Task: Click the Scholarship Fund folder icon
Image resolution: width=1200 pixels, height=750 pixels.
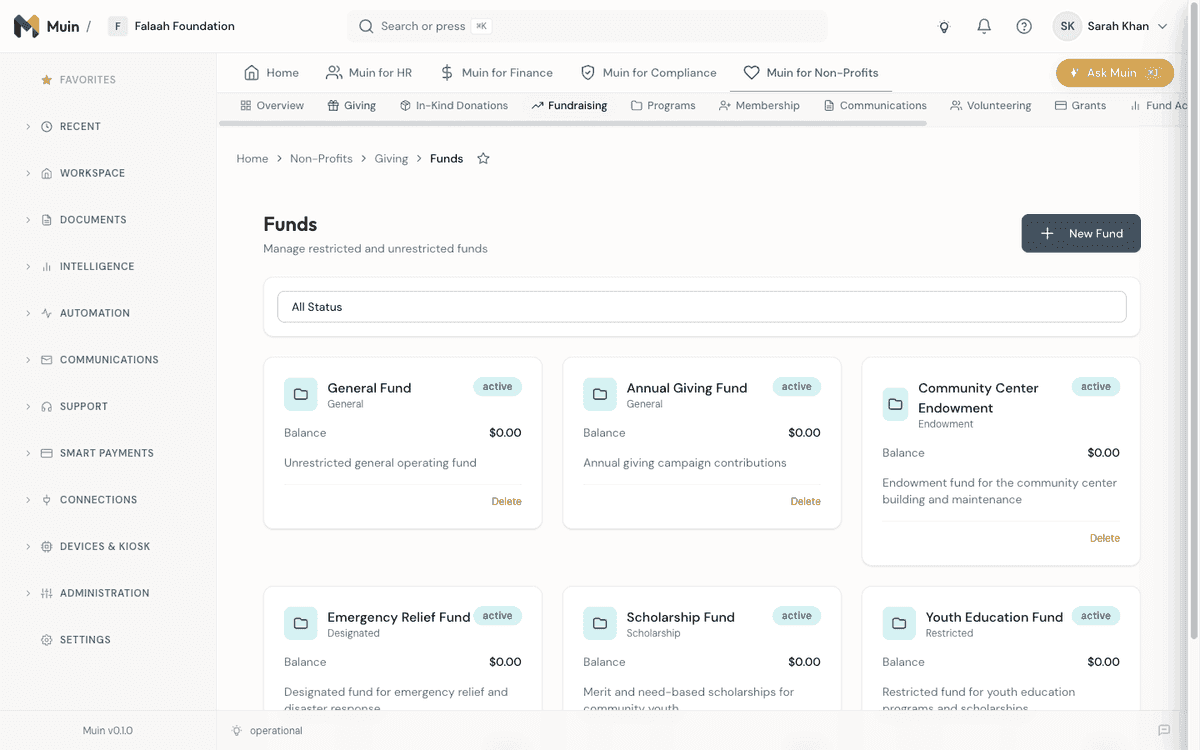Action: coord(600,623)
